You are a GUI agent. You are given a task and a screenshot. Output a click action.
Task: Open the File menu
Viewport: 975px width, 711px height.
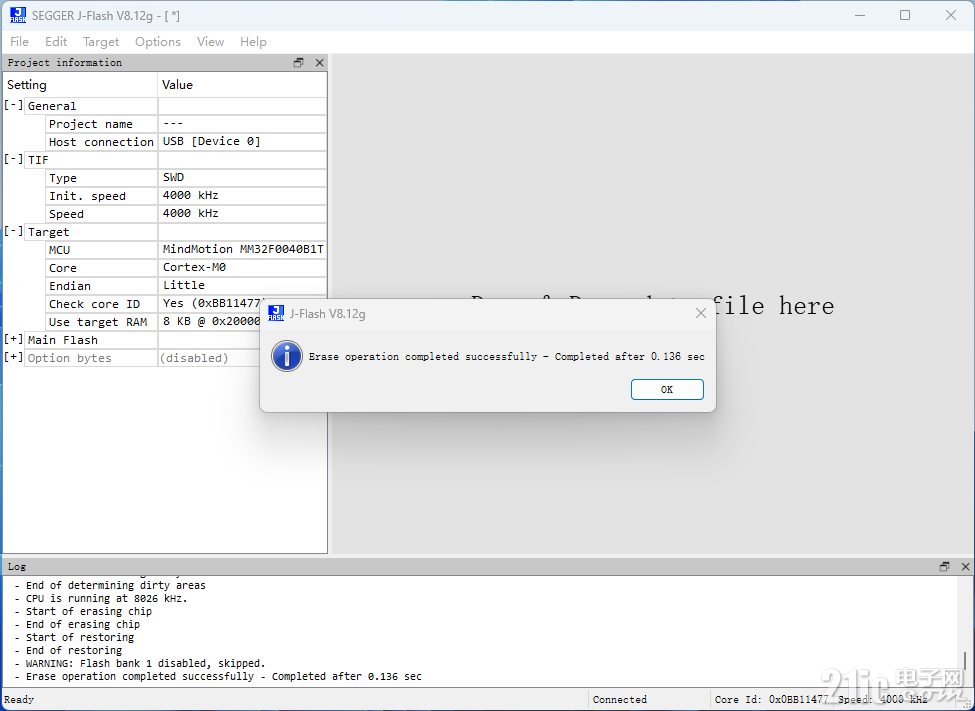tap(19, 42)
